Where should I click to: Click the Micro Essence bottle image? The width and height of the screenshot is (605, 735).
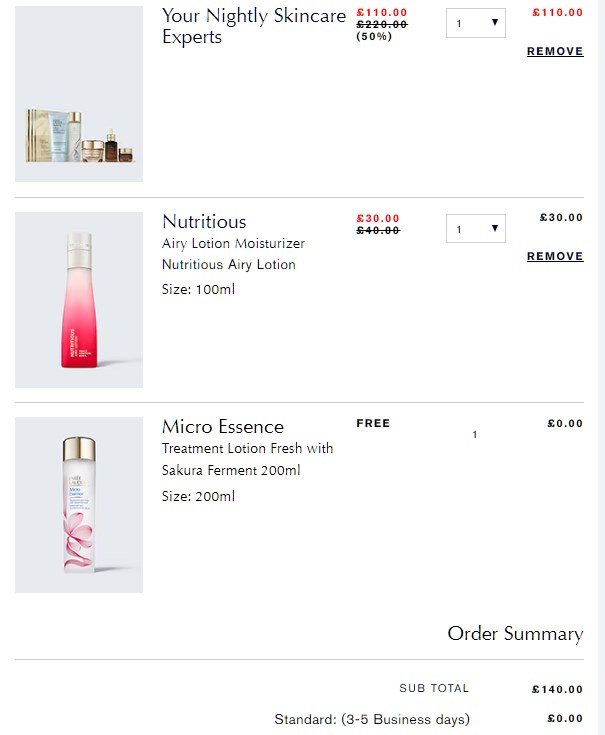coord(79,504)
